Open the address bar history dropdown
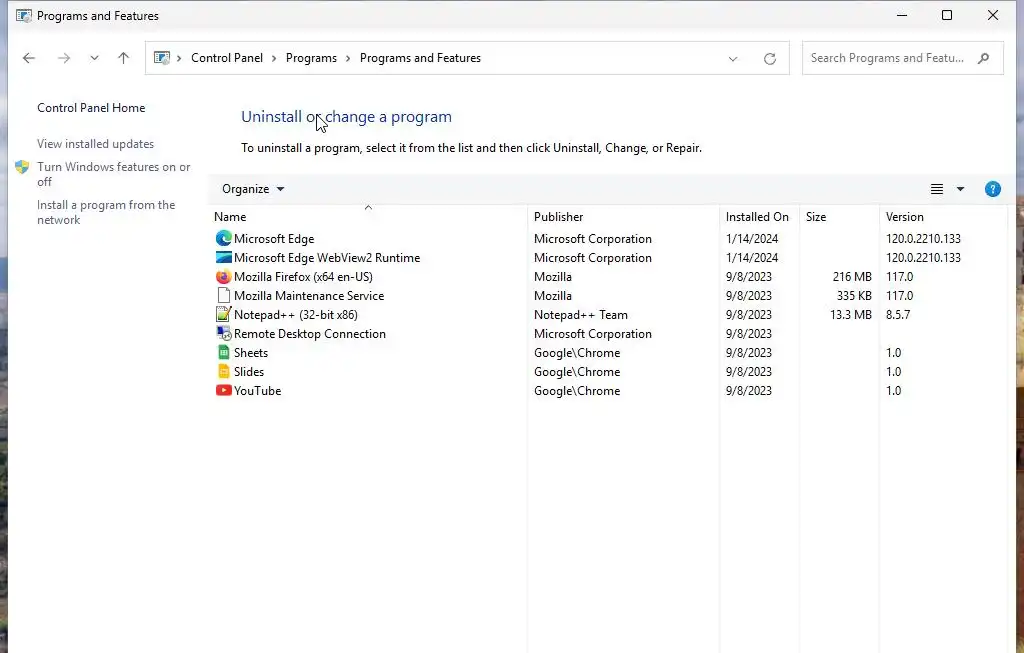Viewport: 1024px width, 653px height. pos(733,59)
